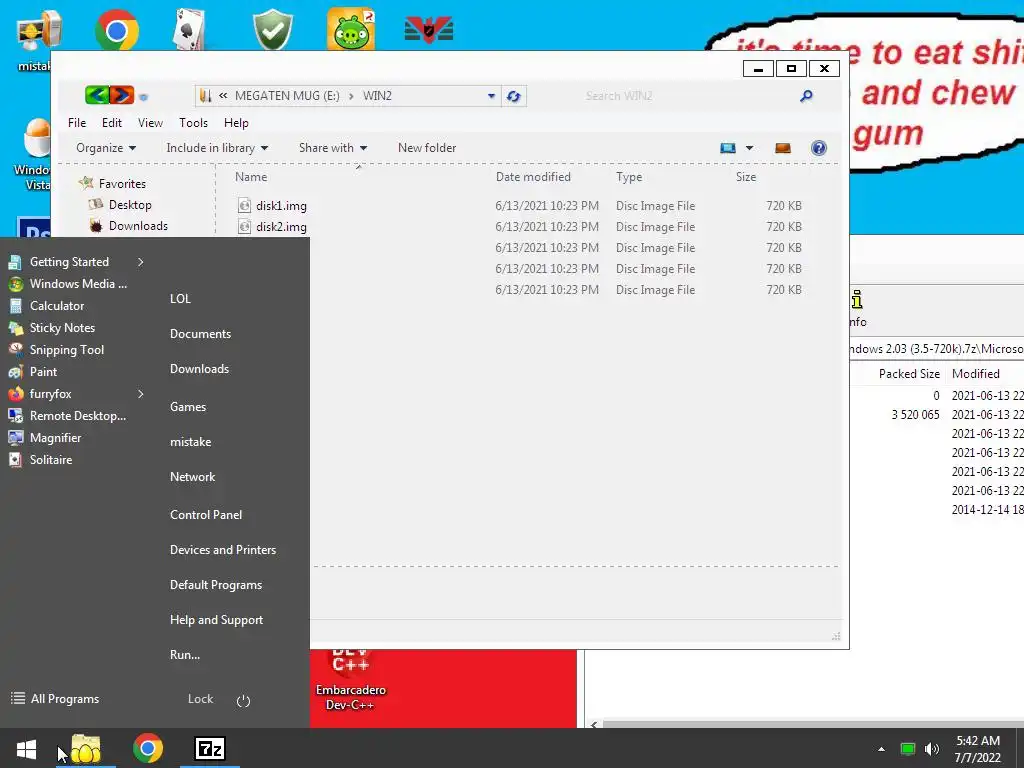Click the green back arrow in Explorer
The width and height of the screenshot is (1024, 768).
tap(97, 95)
